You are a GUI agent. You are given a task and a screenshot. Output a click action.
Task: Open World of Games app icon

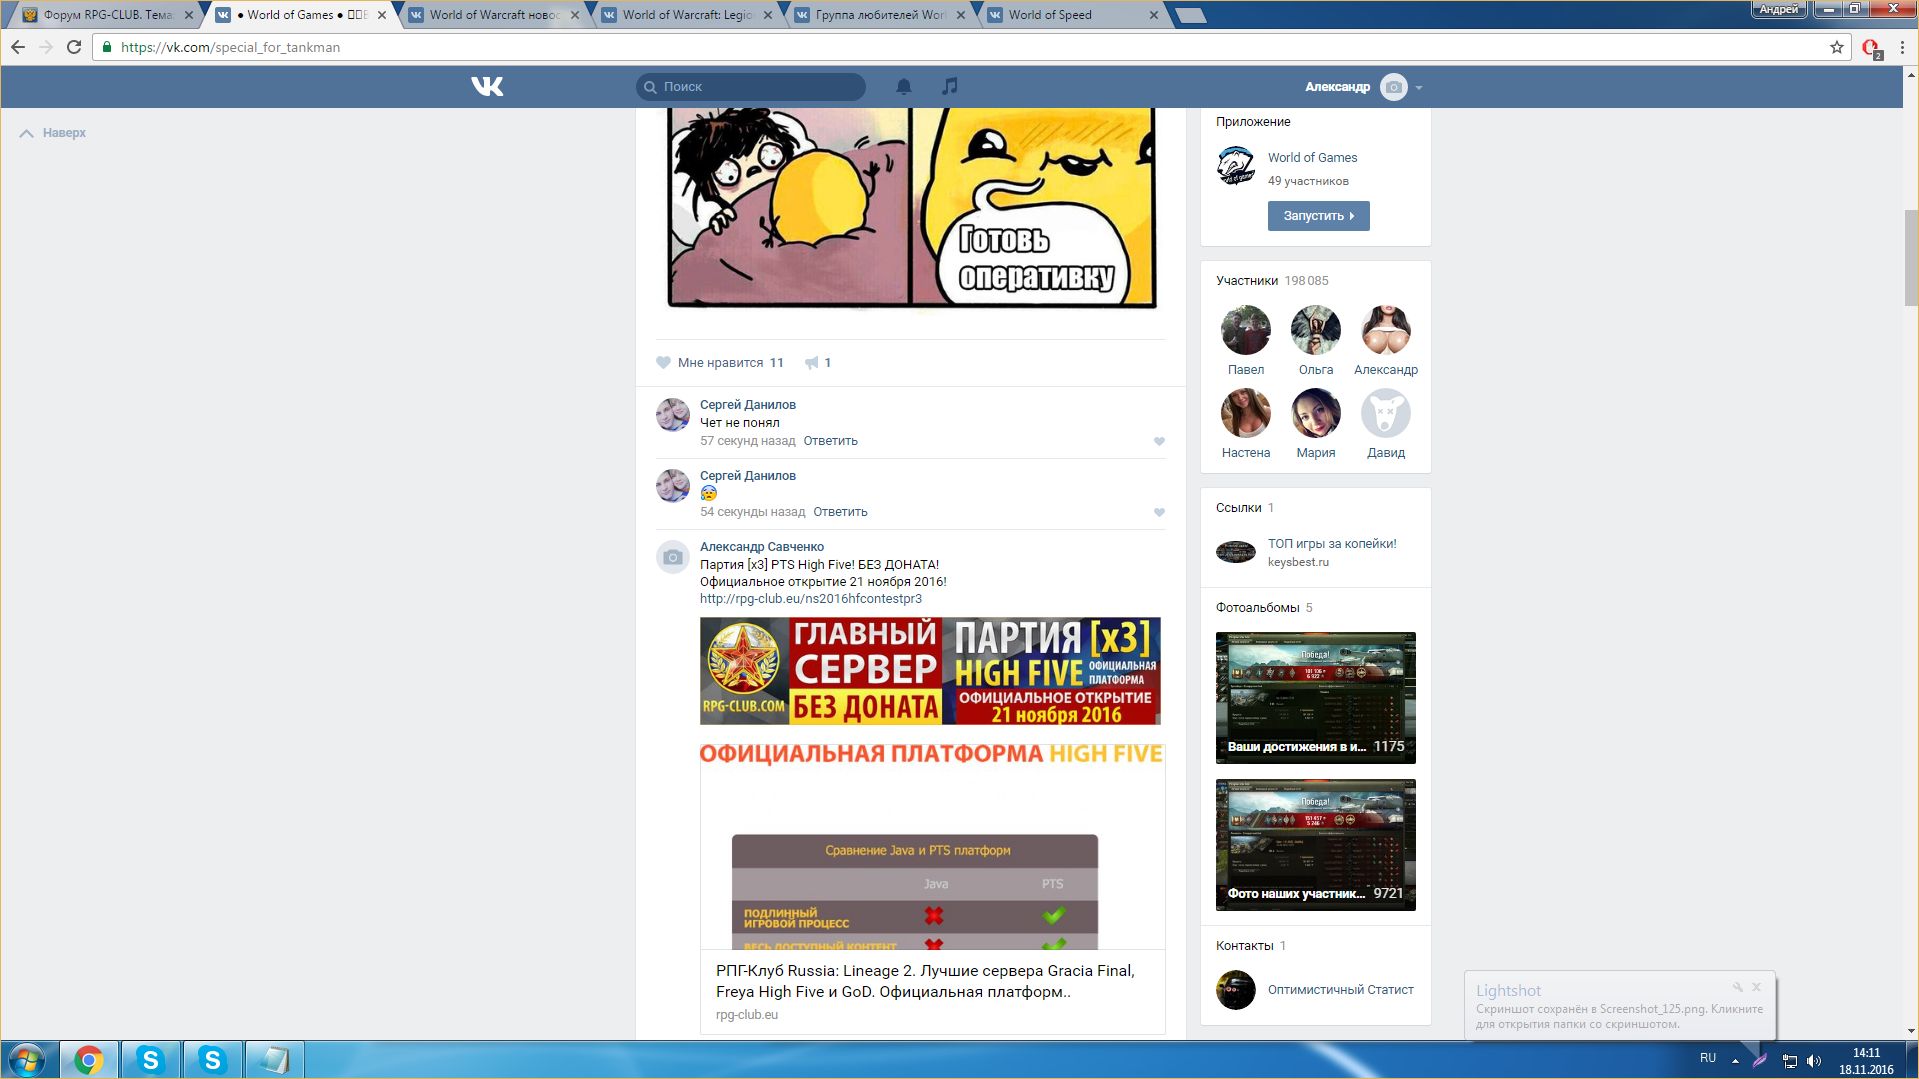1236,166
